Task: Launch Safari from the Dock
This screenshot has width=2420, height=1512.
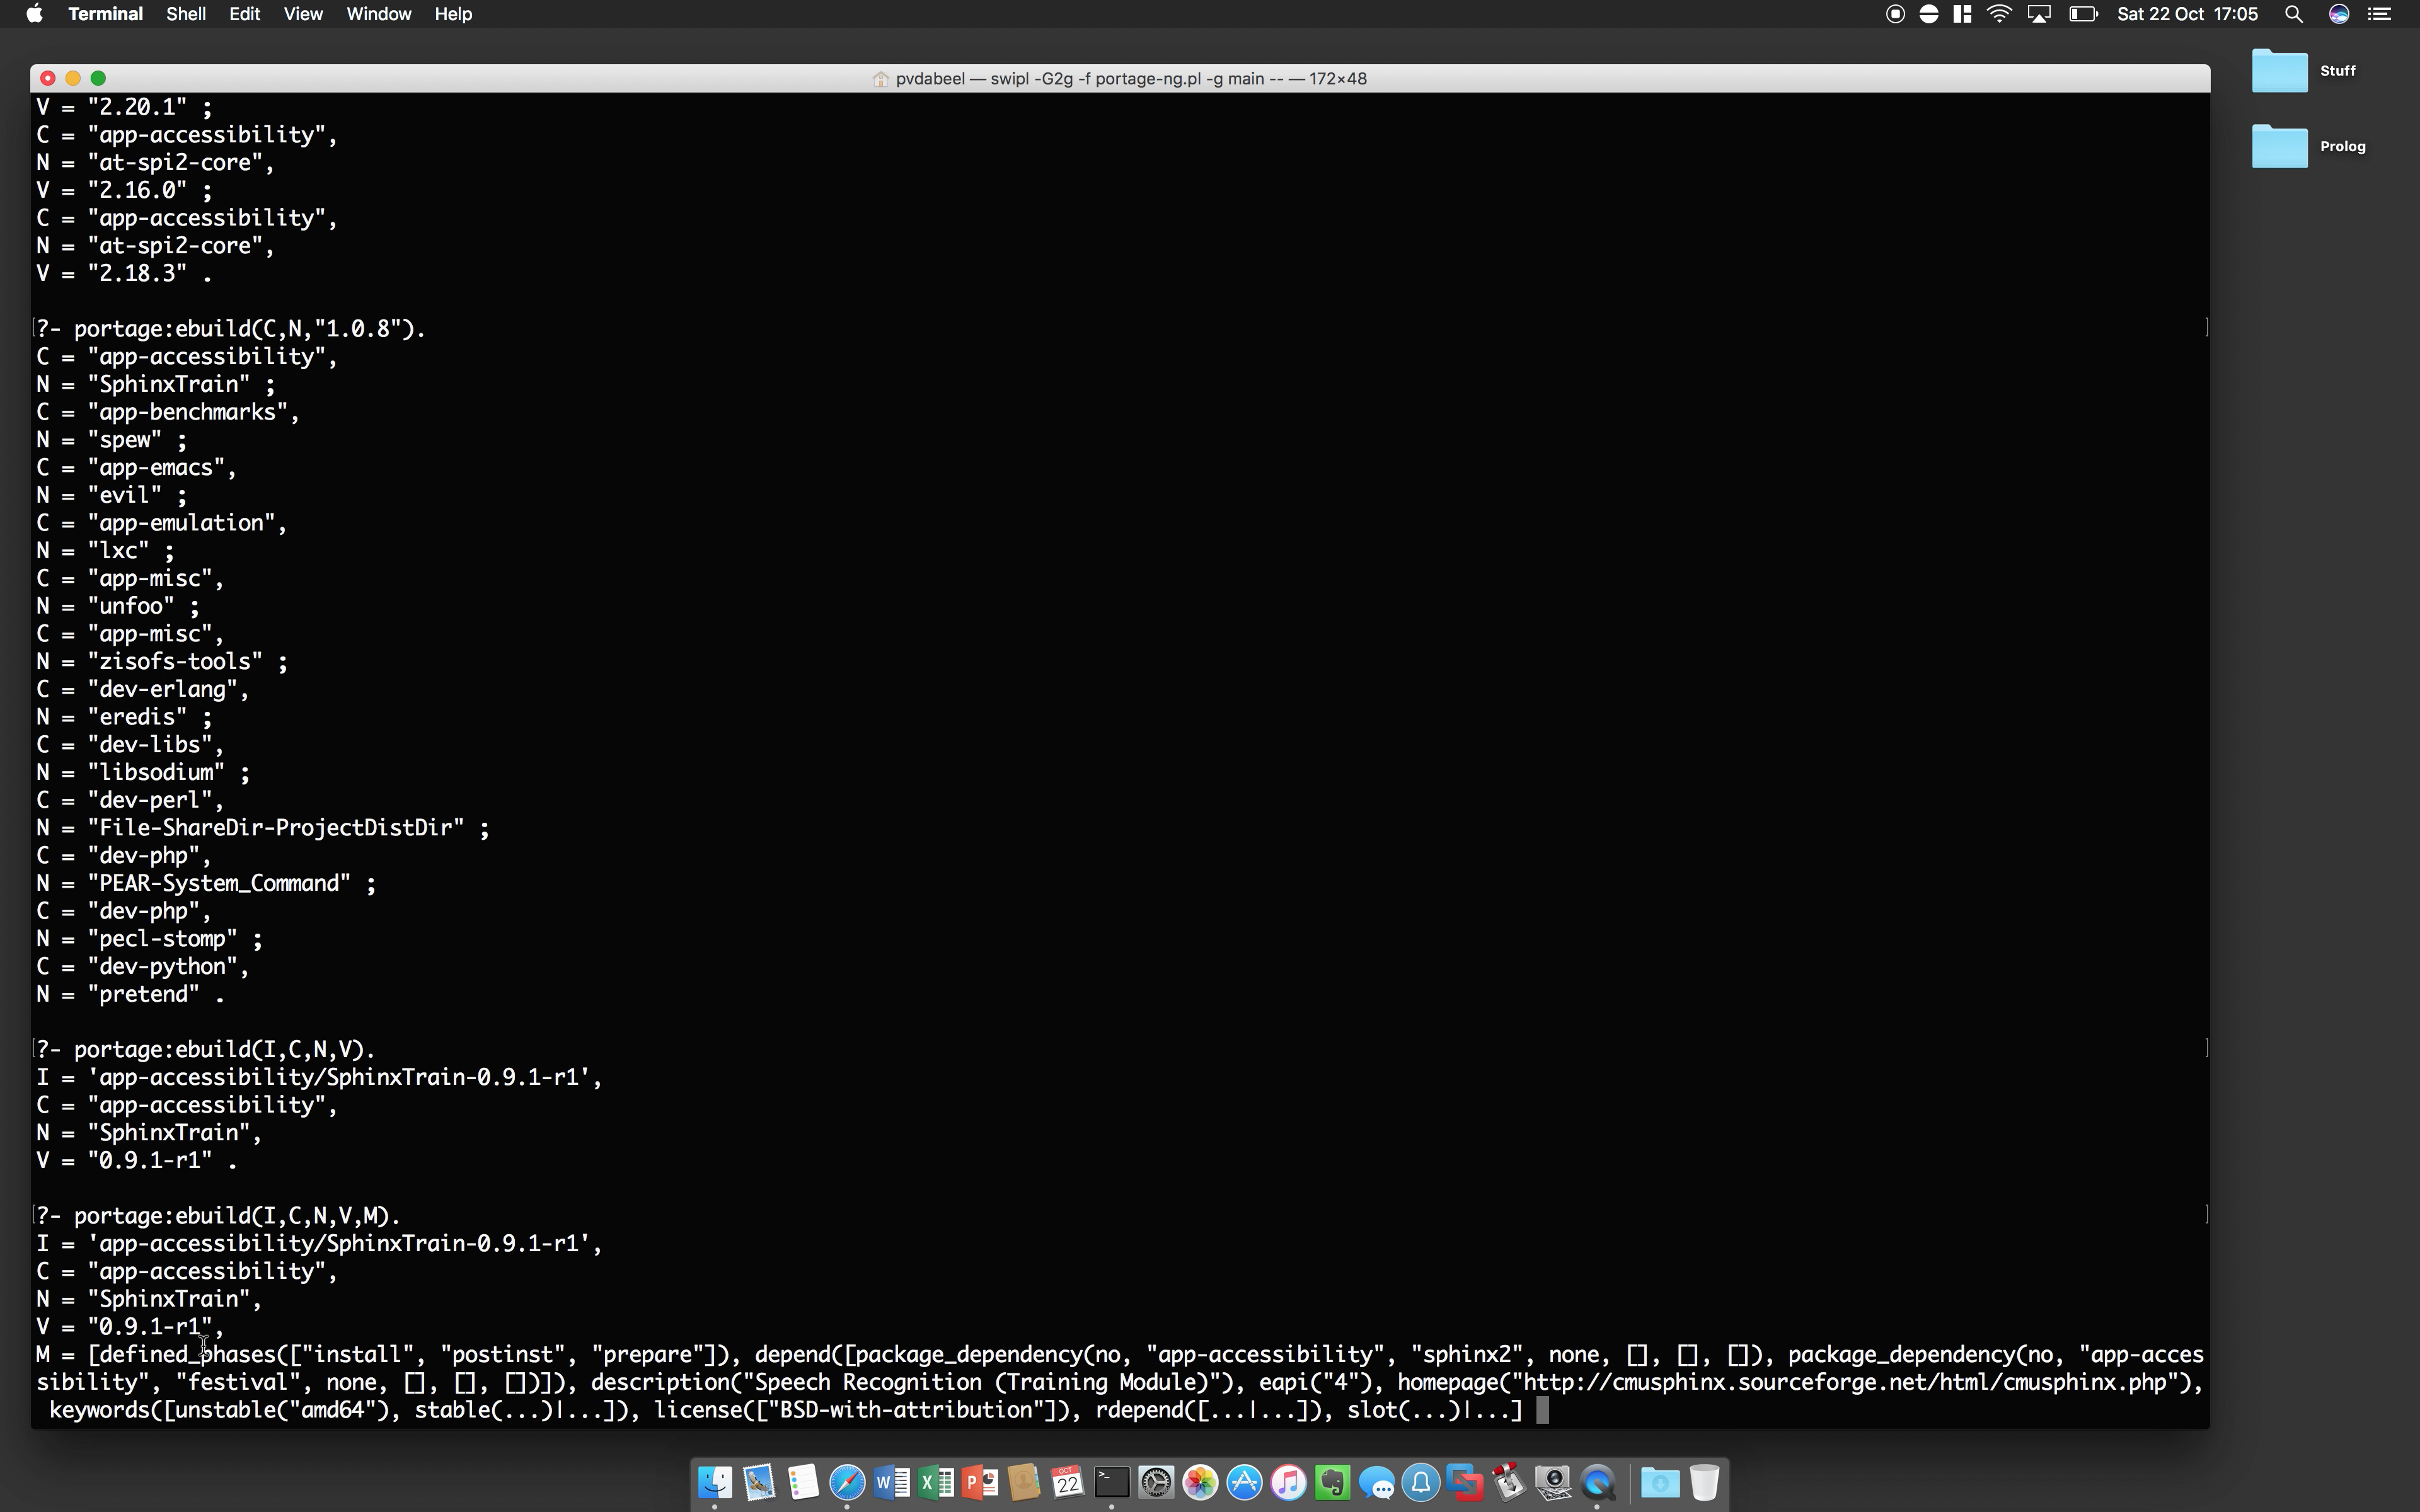Action: (847, 1482)
